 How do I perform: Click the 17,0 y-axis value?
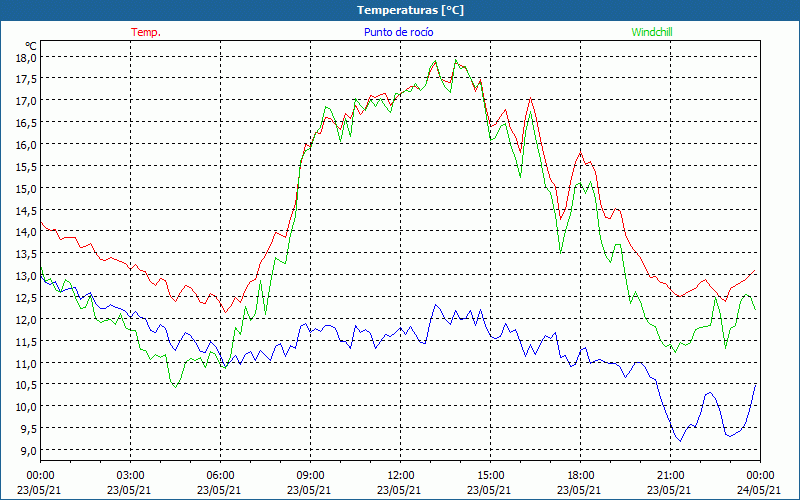[x=26, y=101]
